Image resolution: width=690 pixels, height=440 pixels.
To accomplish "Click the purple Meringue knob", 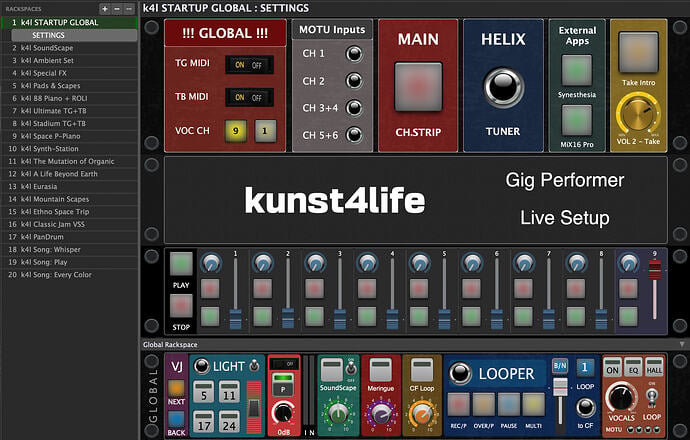I will (380, 413).
